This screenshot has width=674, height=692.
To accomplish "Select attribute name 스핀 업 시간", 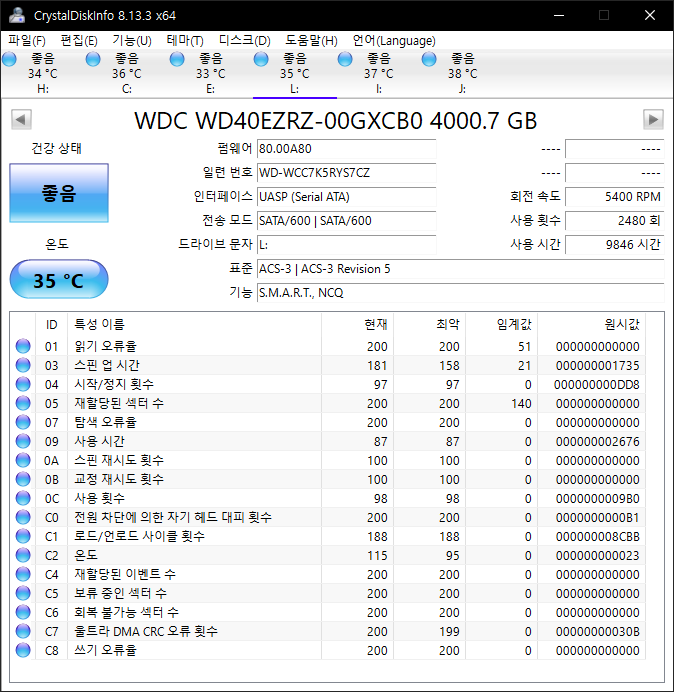I will 107,365.
